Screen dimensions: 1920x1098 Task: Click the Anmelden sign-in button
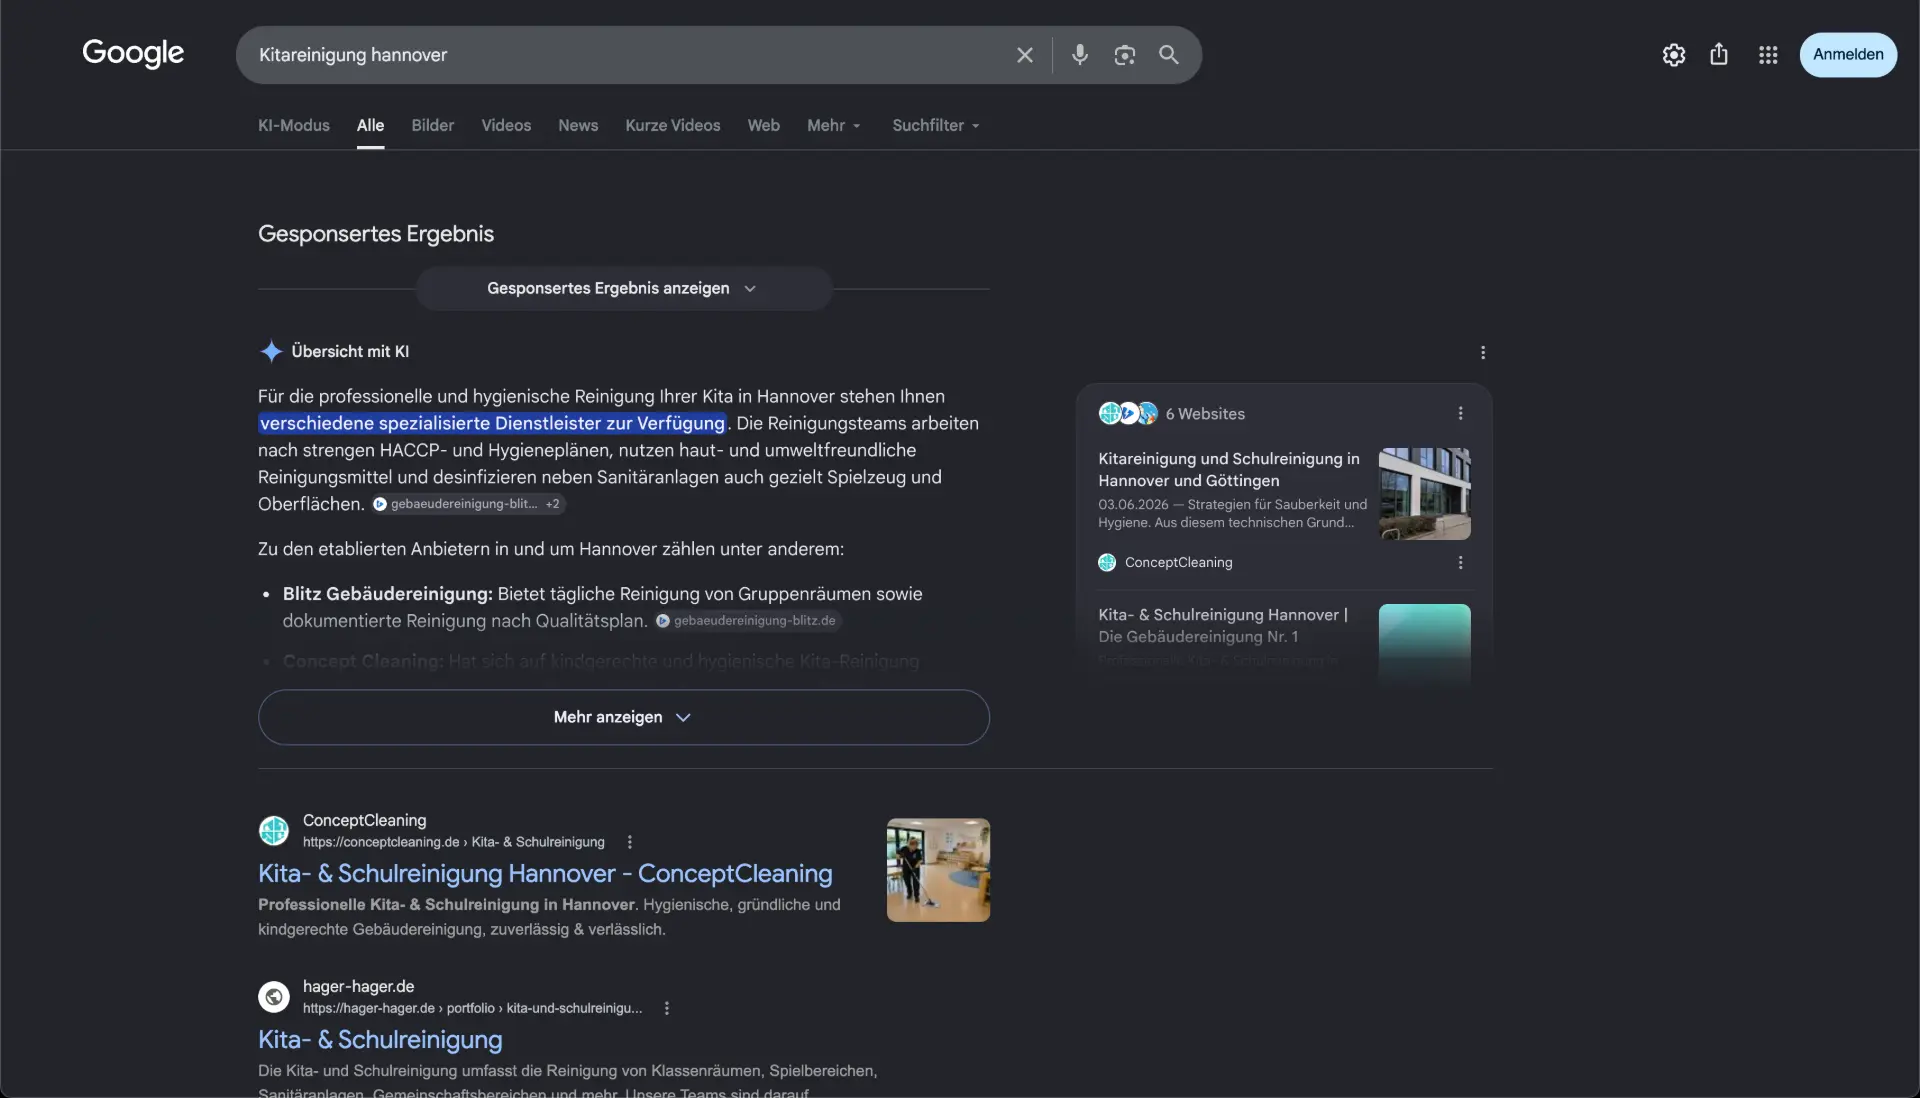click(1848, 55)
